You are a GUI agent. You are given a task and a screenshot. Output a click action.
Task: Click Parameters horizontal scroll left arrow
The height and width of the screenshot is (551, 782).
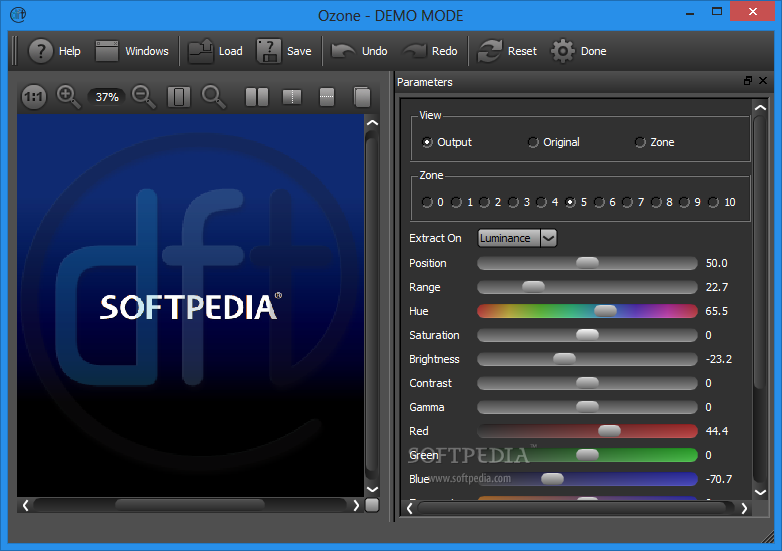409,508
